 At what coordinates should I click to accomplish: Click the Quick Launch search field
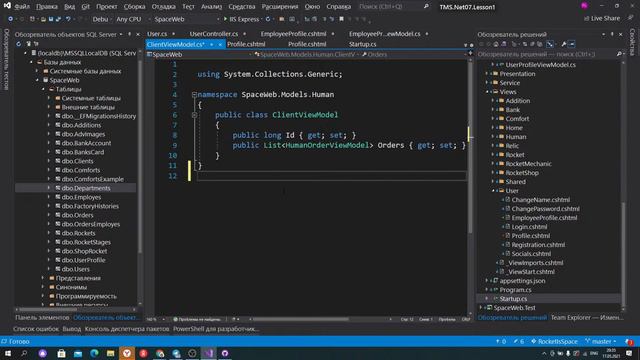tap(394, 7)
